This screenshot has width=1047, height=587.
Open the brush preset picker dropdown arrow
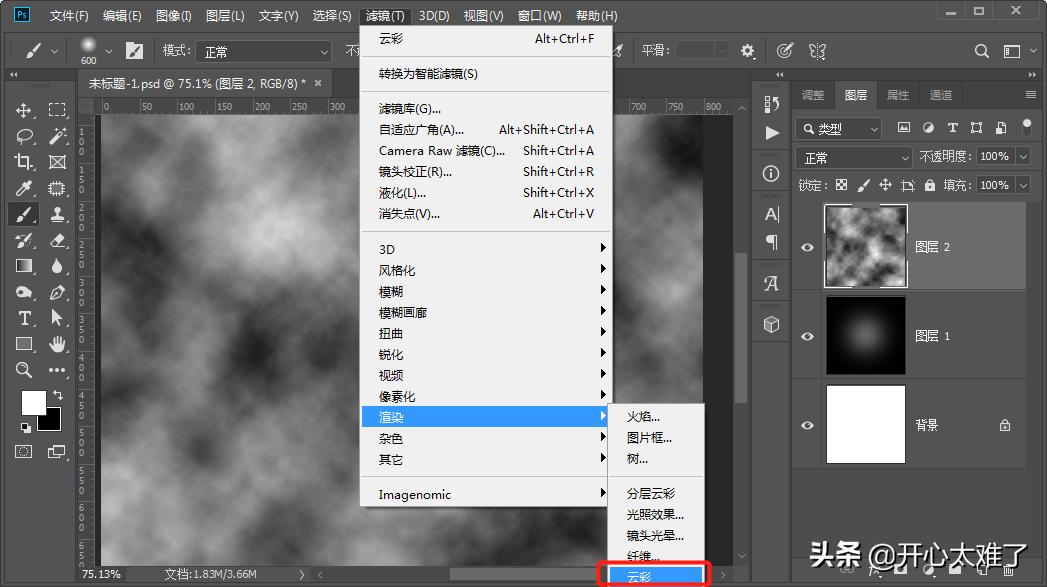pyautogui.click(x=108, y=50)
